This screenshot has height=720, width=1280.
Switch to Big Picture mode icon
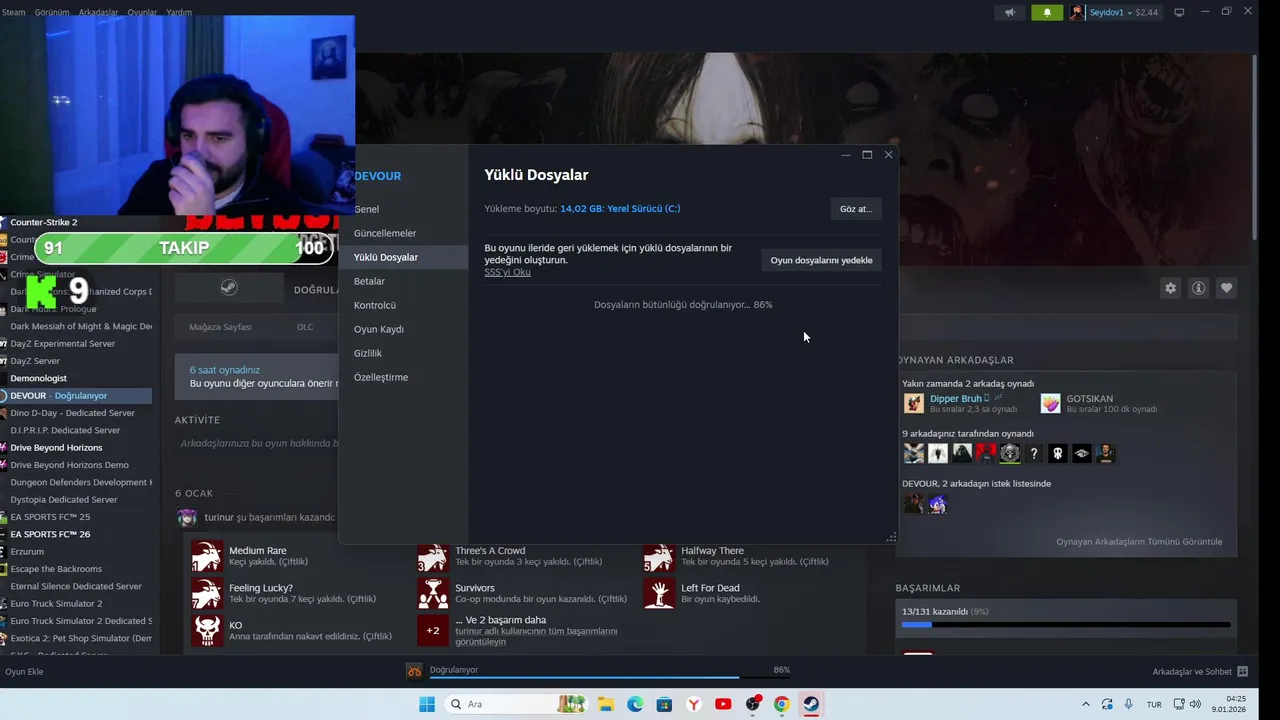click(1179, 12)
